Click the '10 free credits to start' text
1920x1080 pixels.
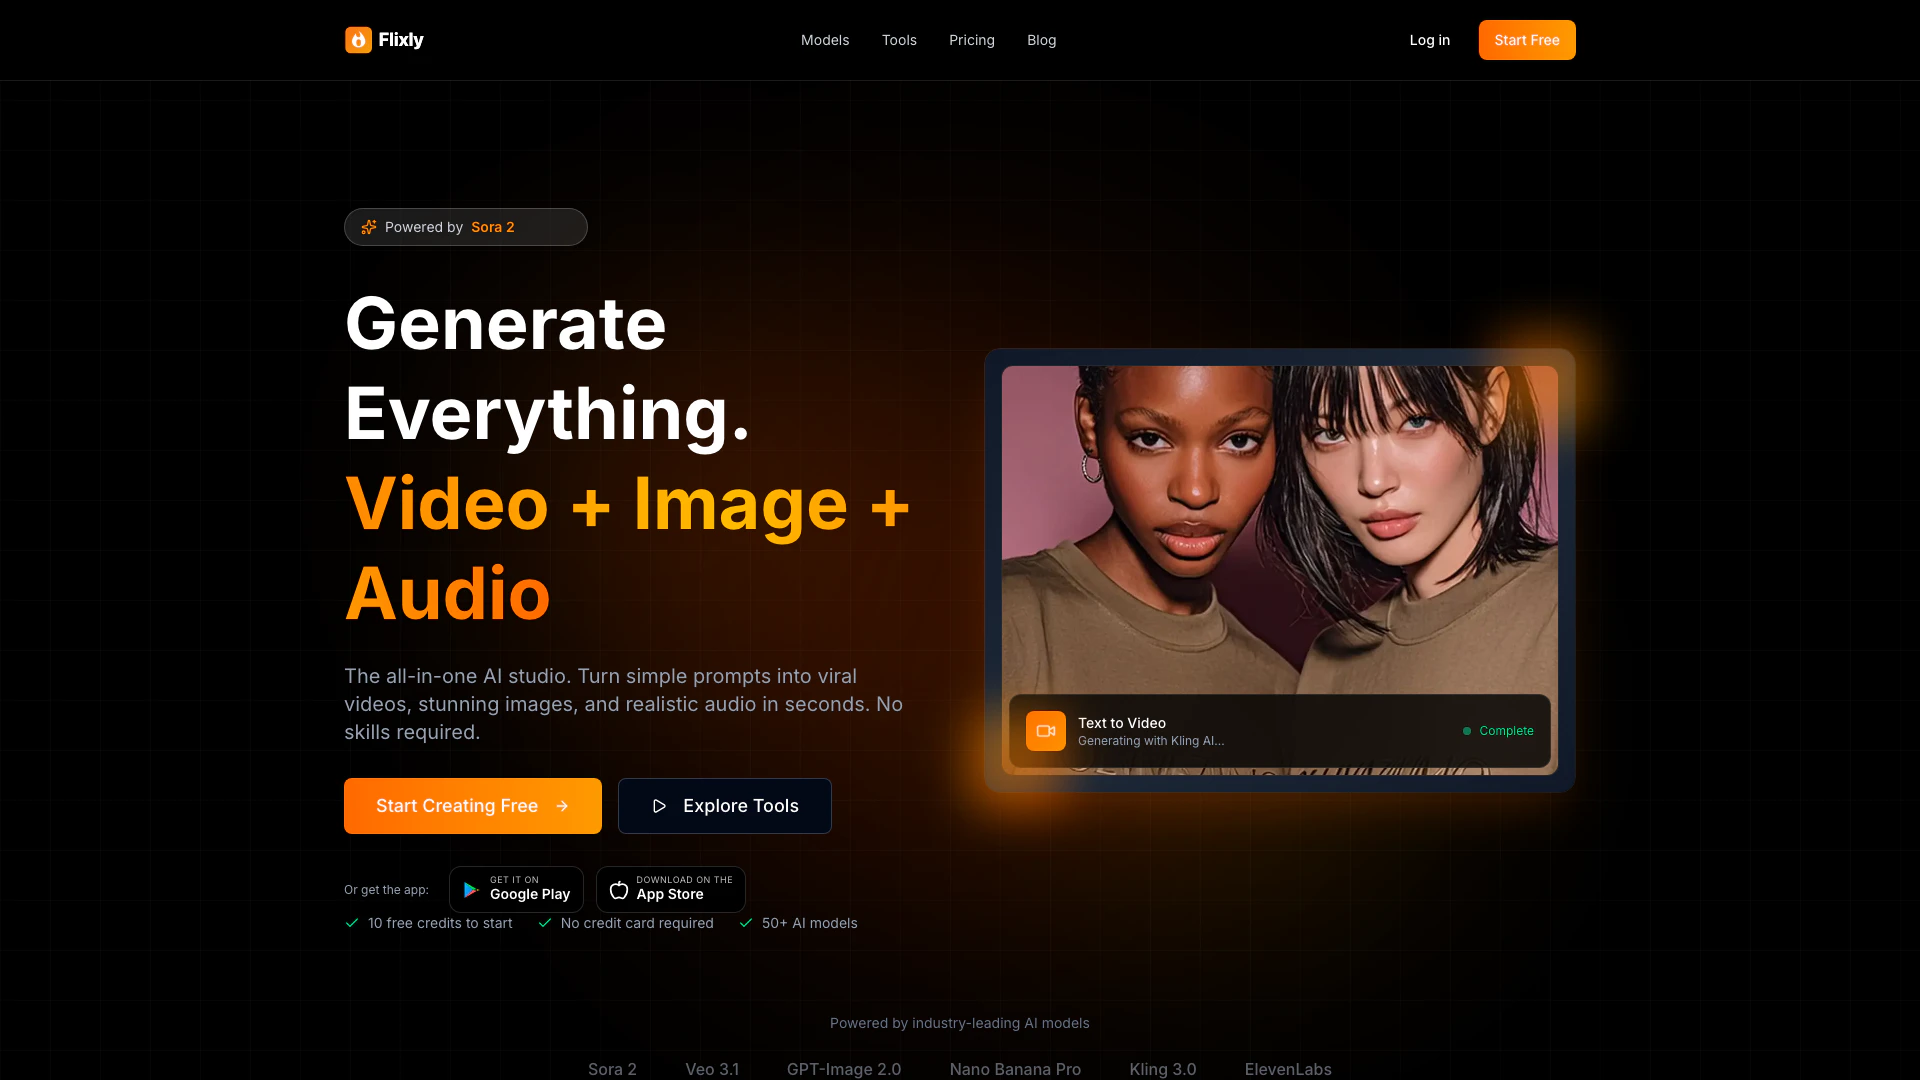[x=440, y=923]
